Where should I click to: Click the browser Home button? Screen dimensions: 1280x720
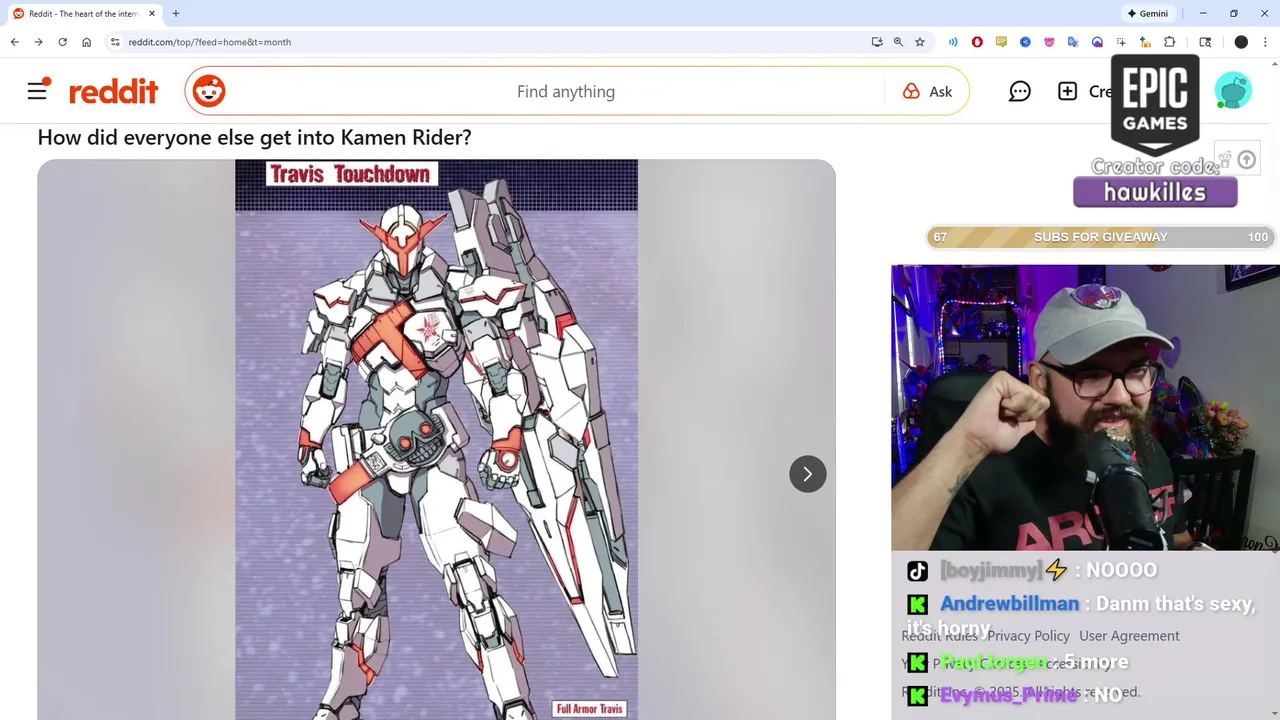pyautogui.click(x=87, y=42)
